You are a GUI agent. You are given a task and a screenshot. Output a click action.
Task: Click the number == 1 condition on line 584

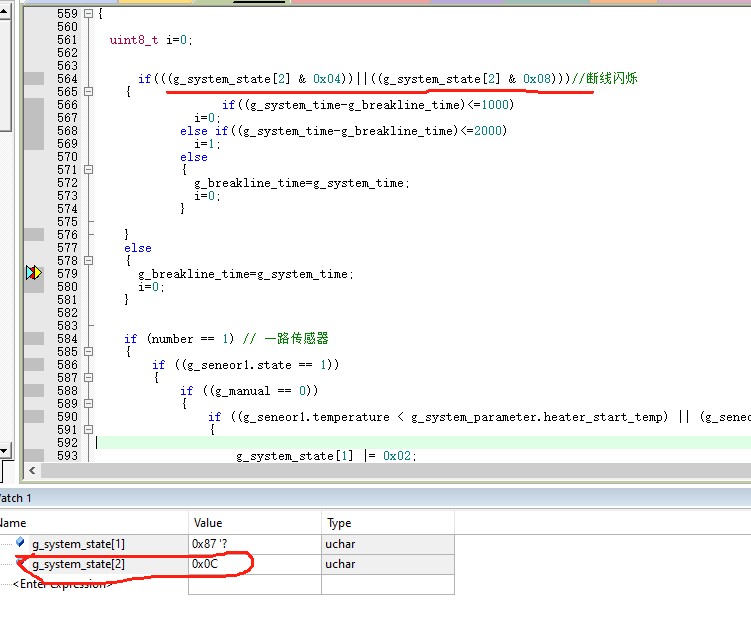click(x=190, y=339)
